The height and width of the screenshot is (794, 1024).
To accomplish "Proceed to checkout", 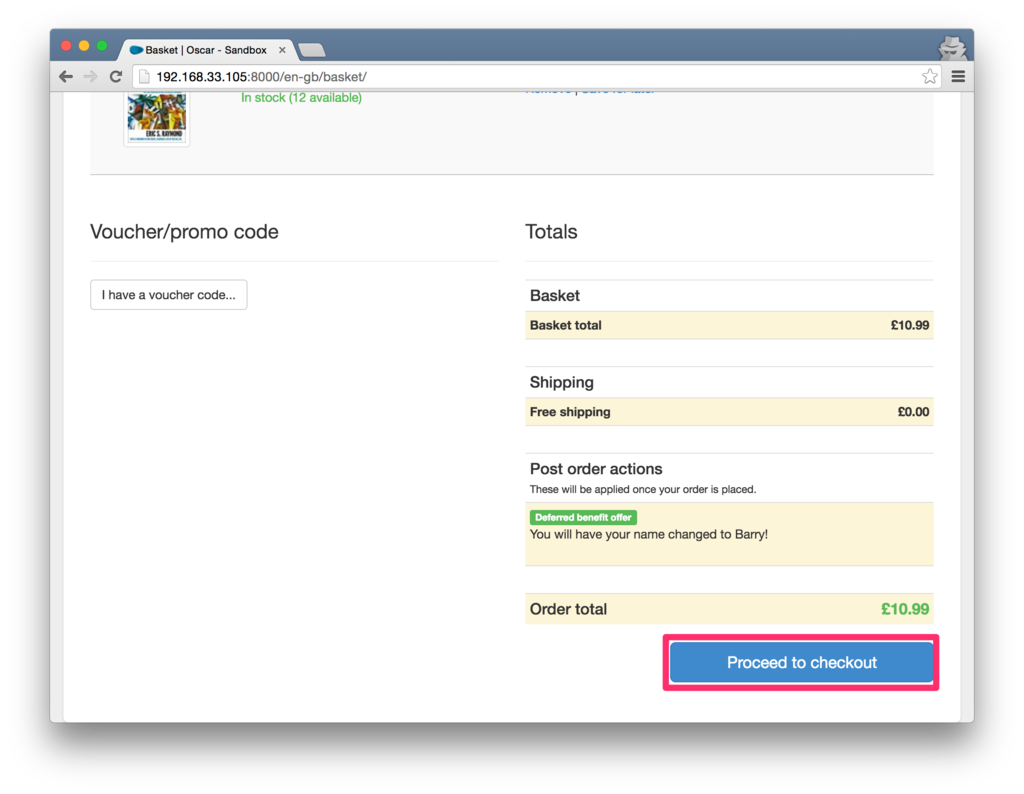I will [x=801, y=662].
